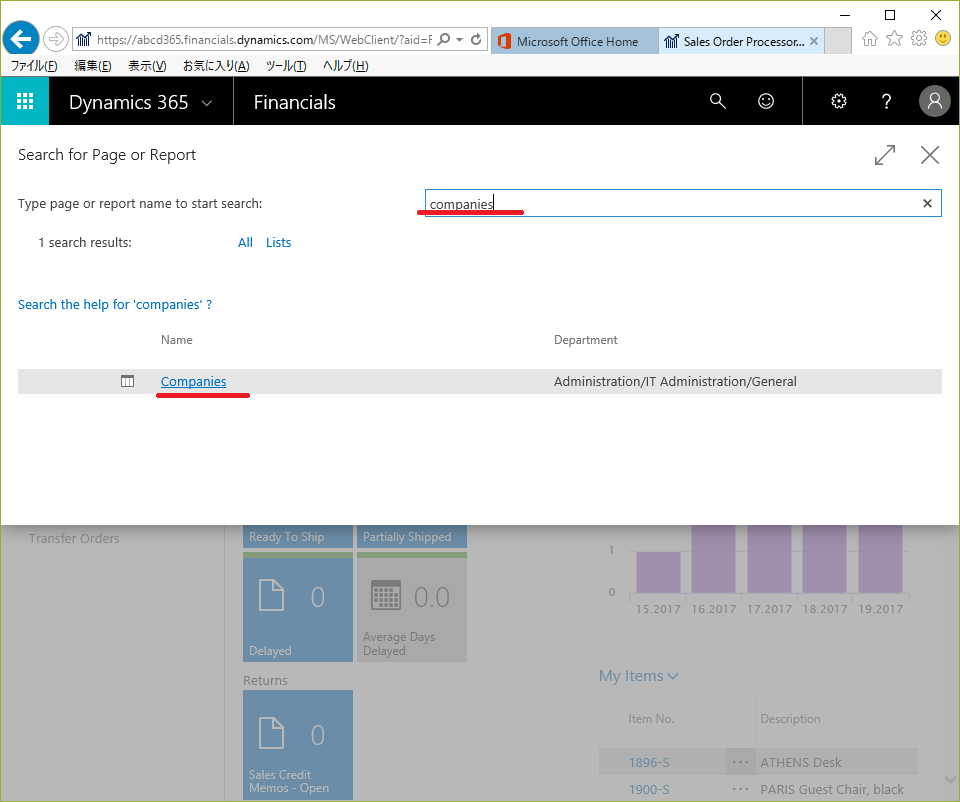This screenshot has height=802, width=960.
Task: Select the Sales Order Processor tab
Action: (x=742, y=41)
